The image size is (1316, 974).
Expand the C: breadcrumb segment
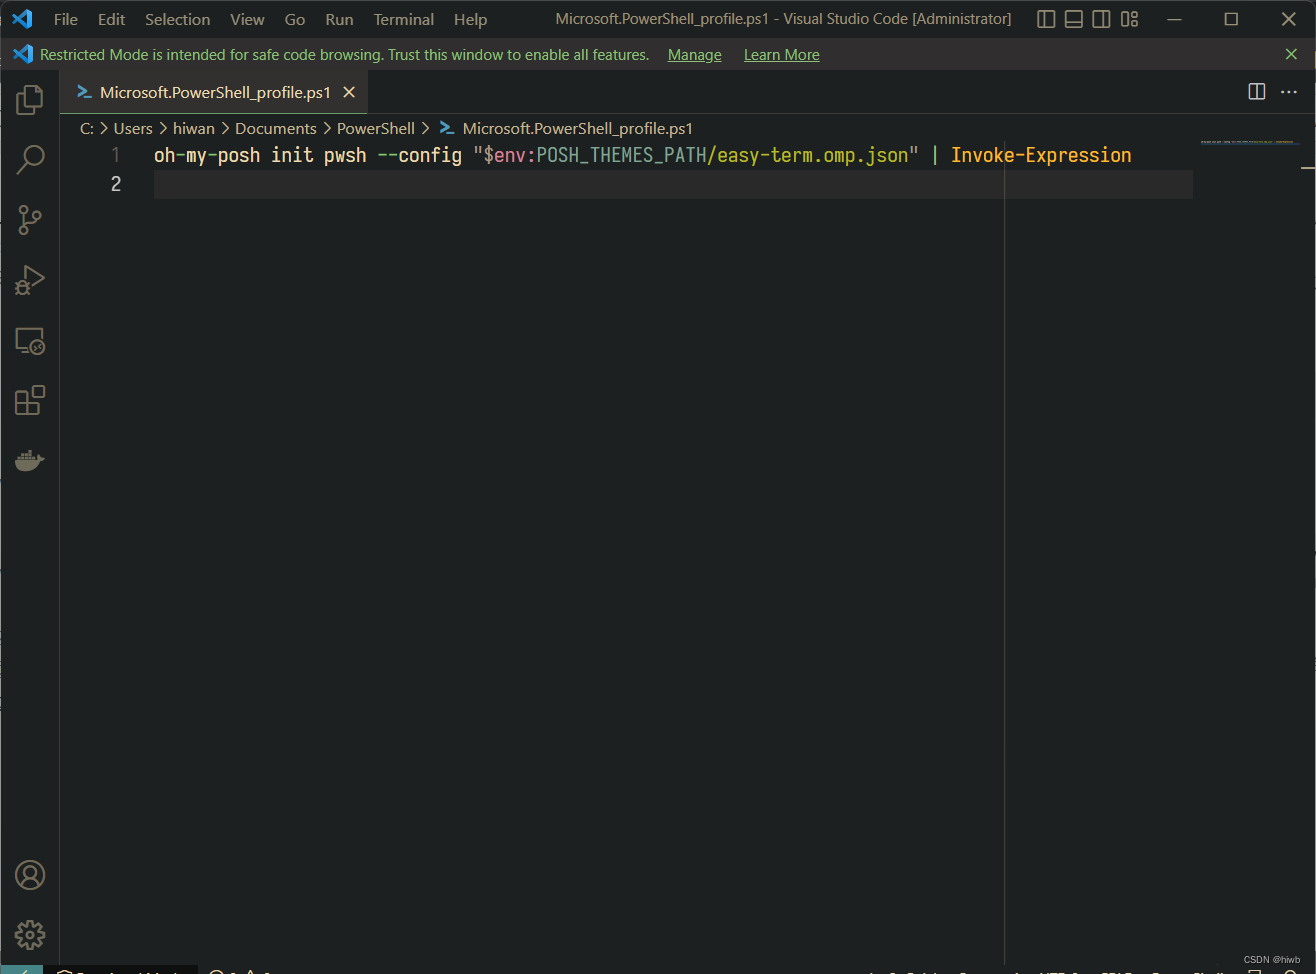point(87,128)
